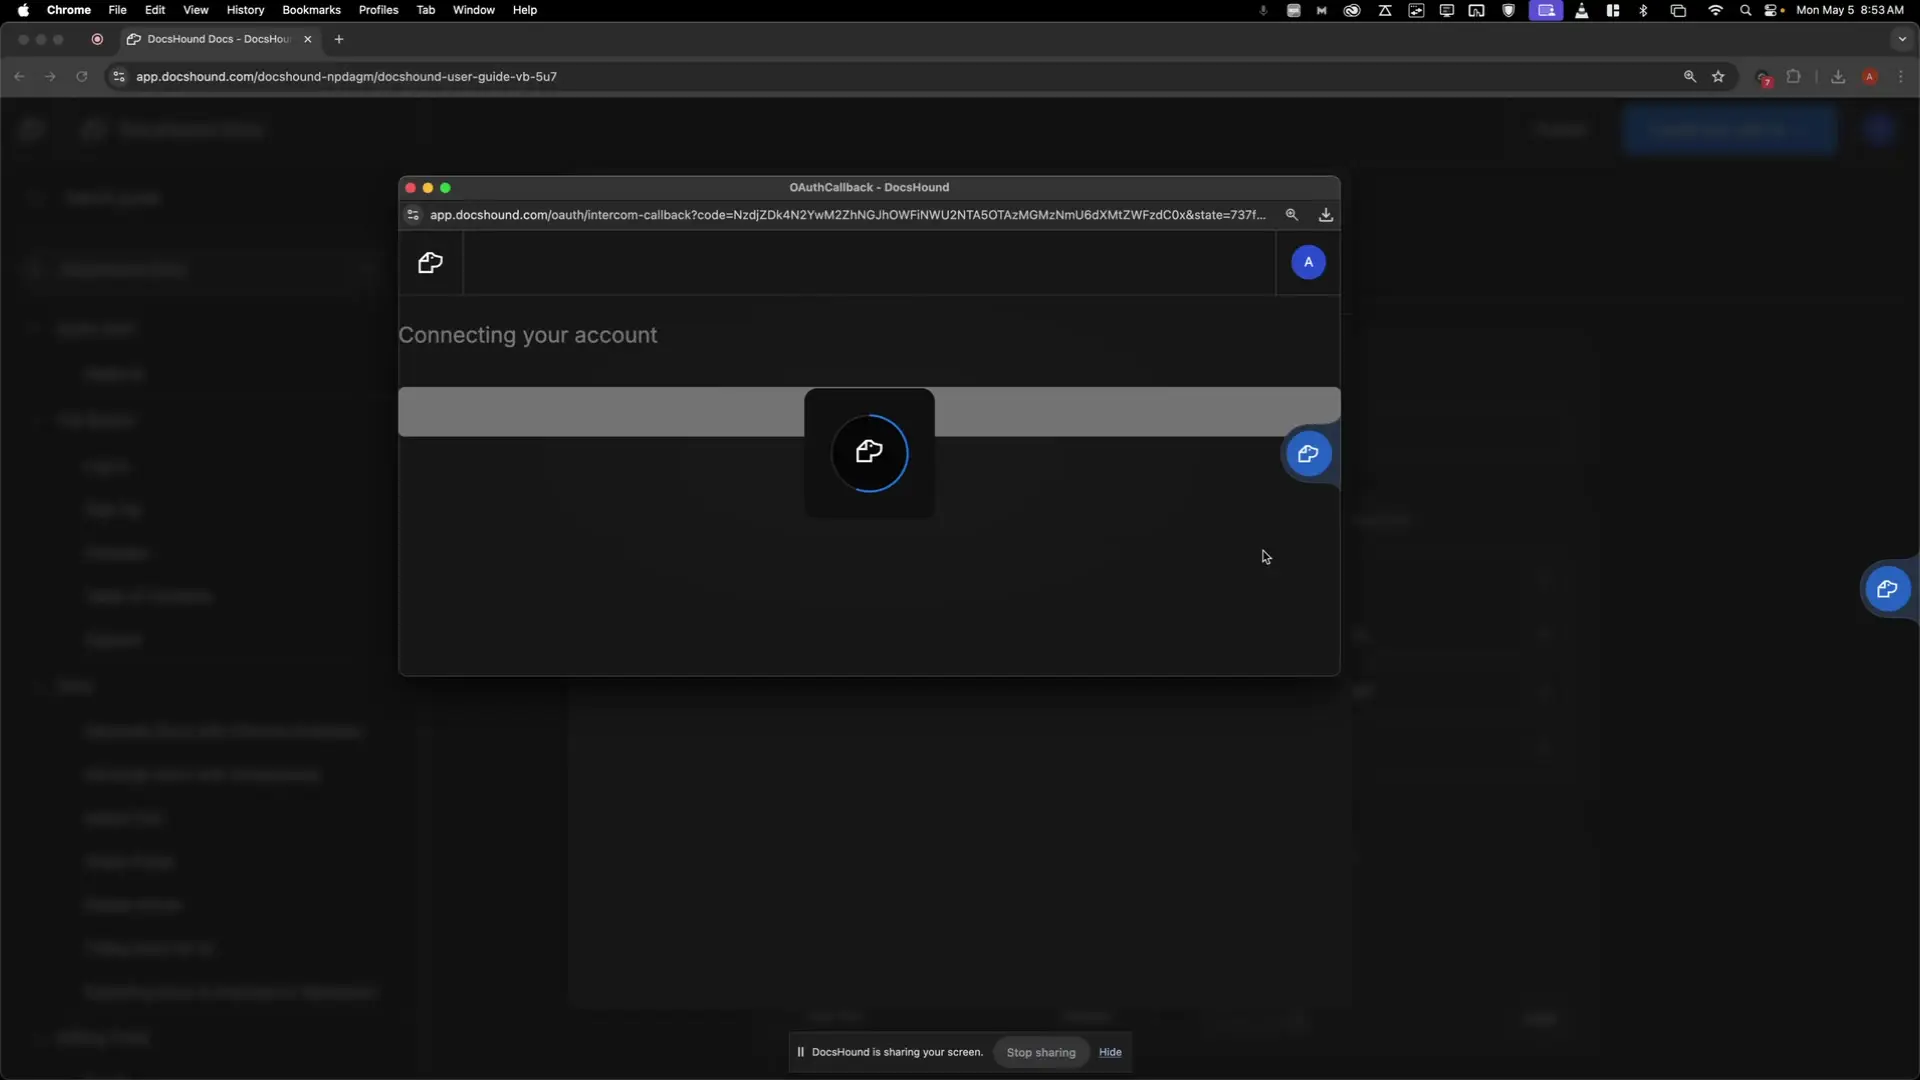1920x1080 pixels.
Task: Reload the page with Chrome refresh icon
Action: pos(82,76)
